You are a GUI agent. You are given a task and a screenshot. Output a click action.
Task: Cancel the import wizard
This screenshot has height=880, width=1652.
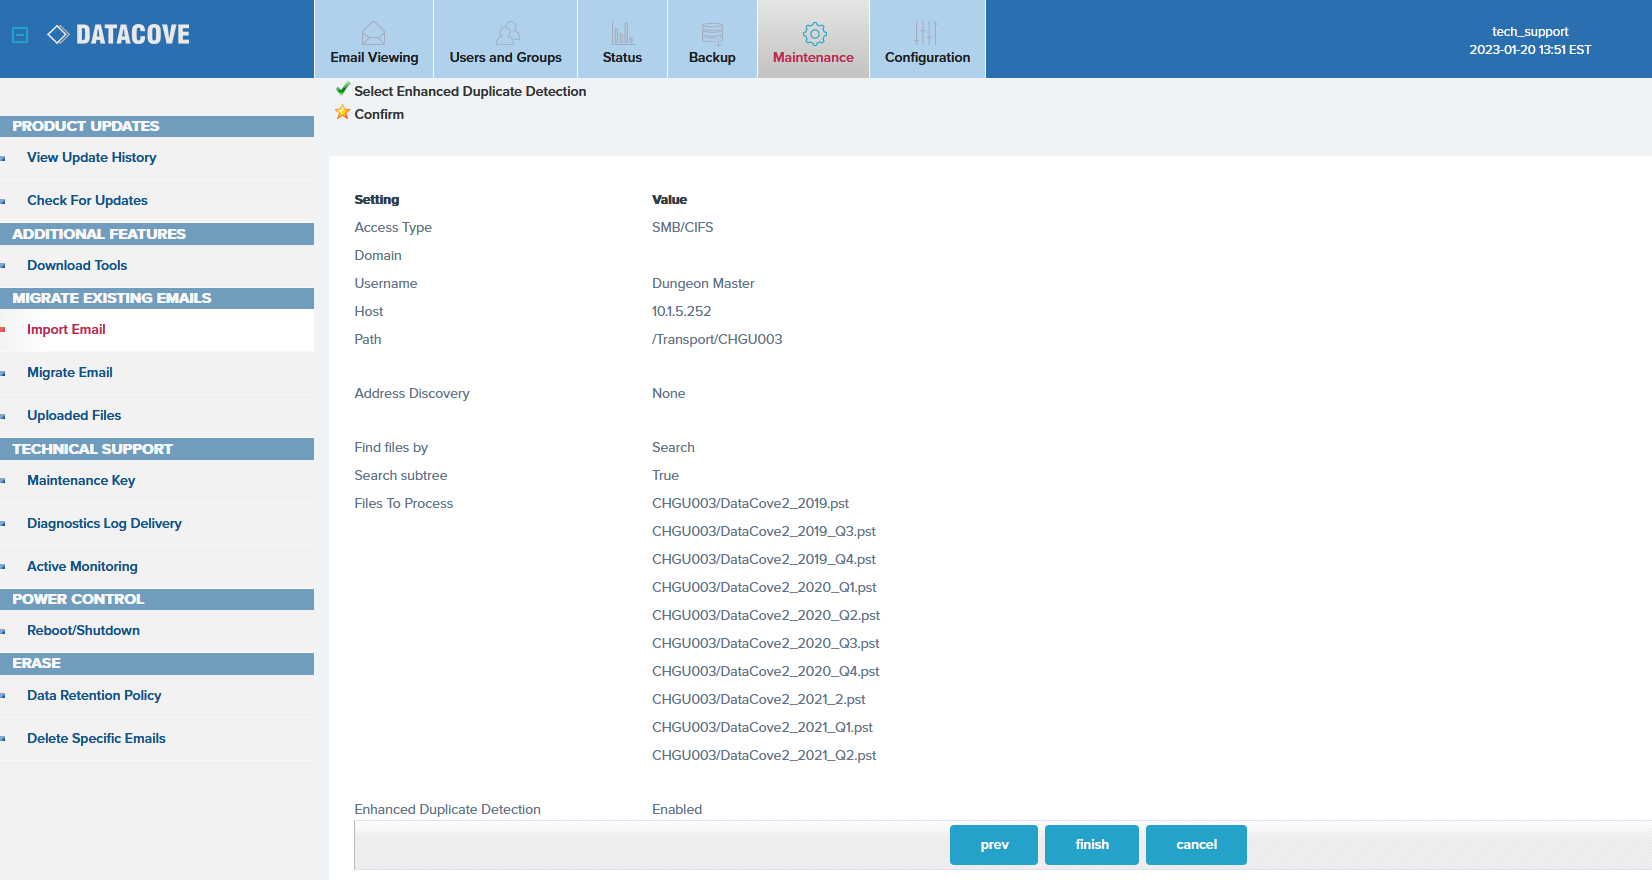point(1196,845)
